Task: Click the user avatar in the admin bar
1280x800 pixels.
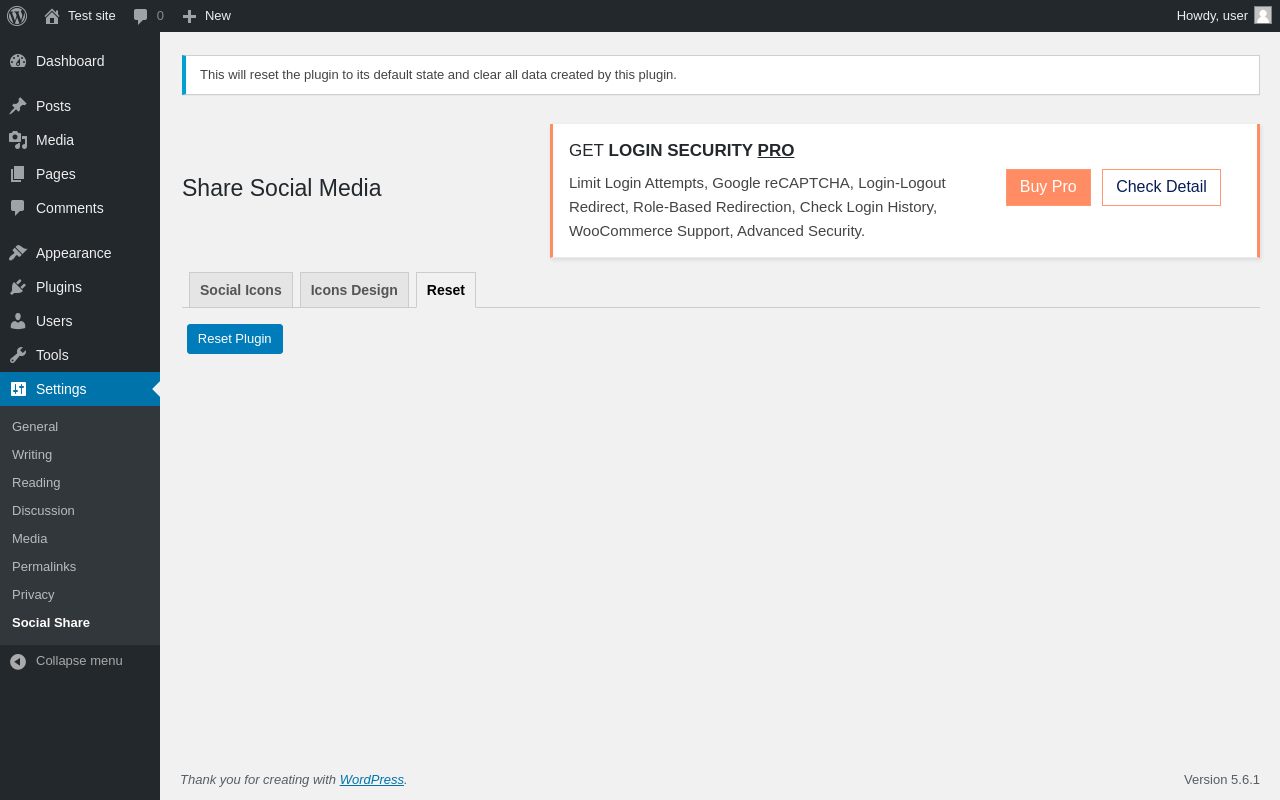Action: (x=1263, y=15)
